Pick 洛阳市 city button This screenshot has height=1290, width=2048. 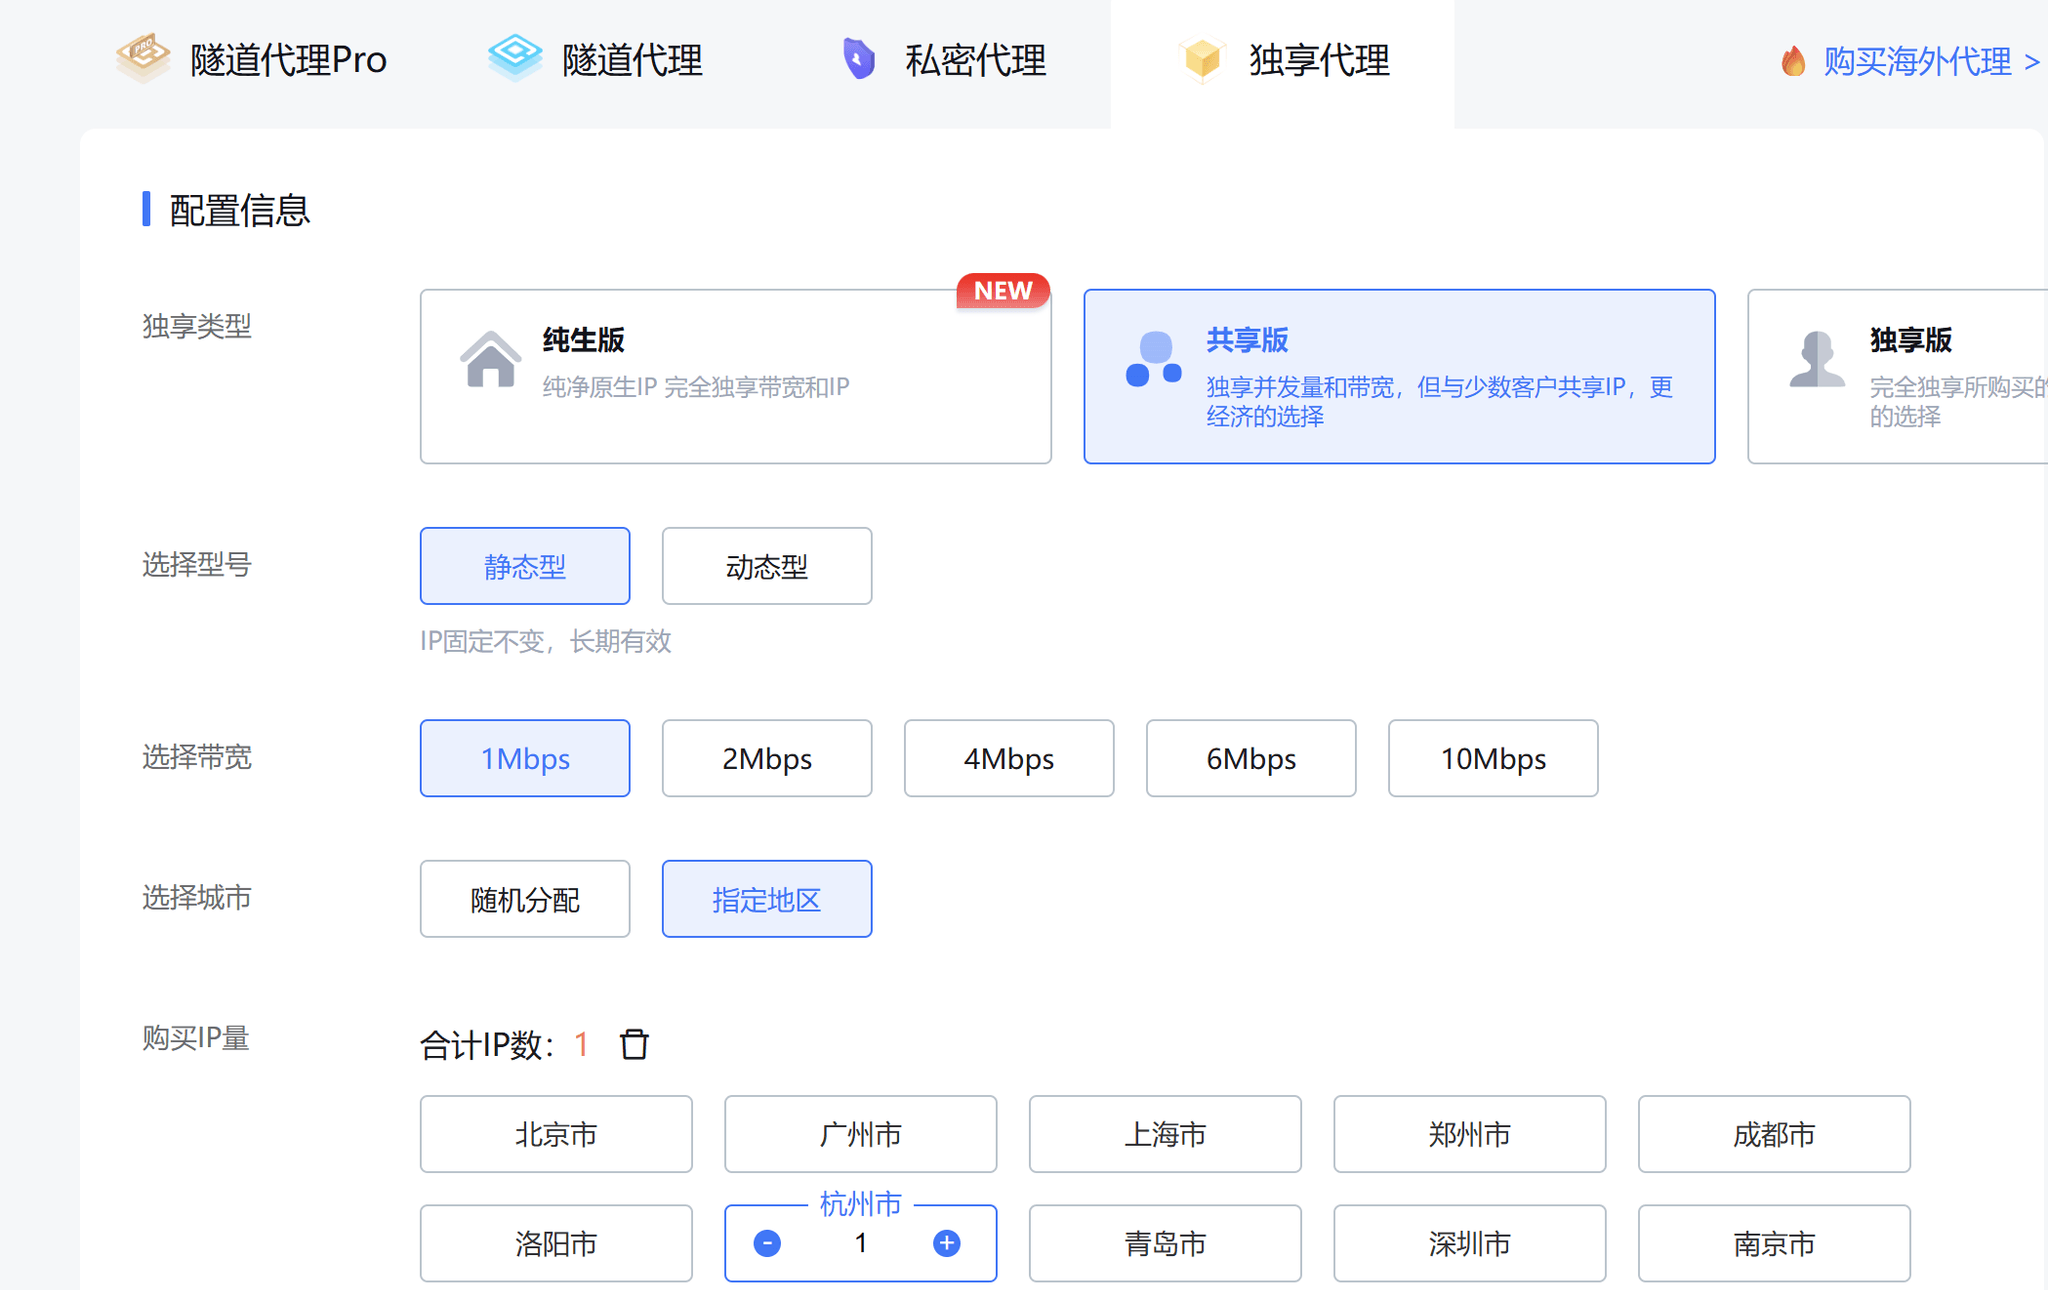(556, 1243)
